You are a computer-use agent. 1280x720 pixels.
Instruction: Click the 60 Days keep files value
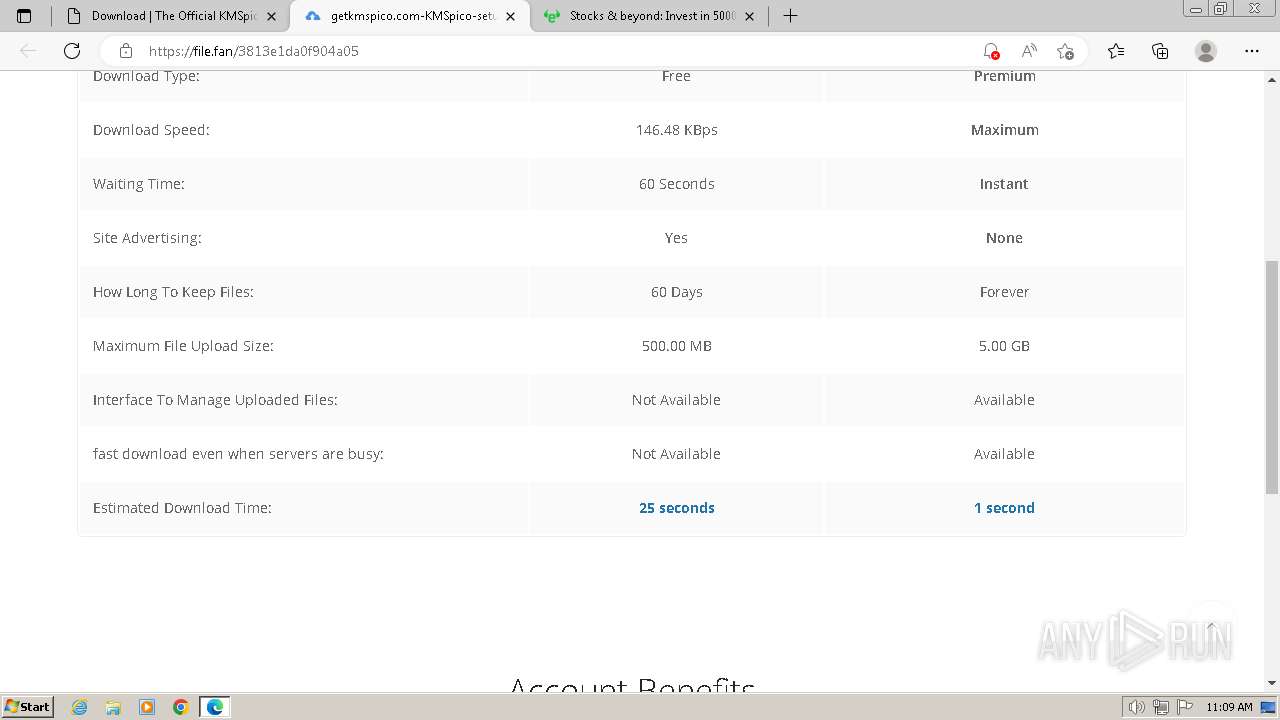coord(677,292)
